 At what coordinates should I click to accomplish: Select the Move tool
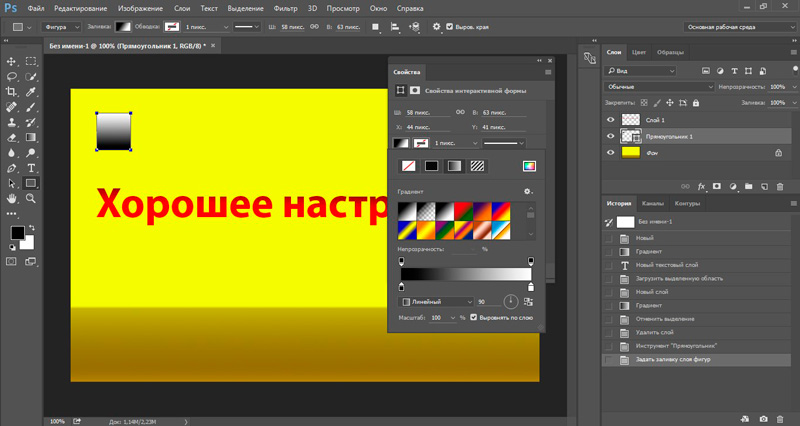coord(11,62)
